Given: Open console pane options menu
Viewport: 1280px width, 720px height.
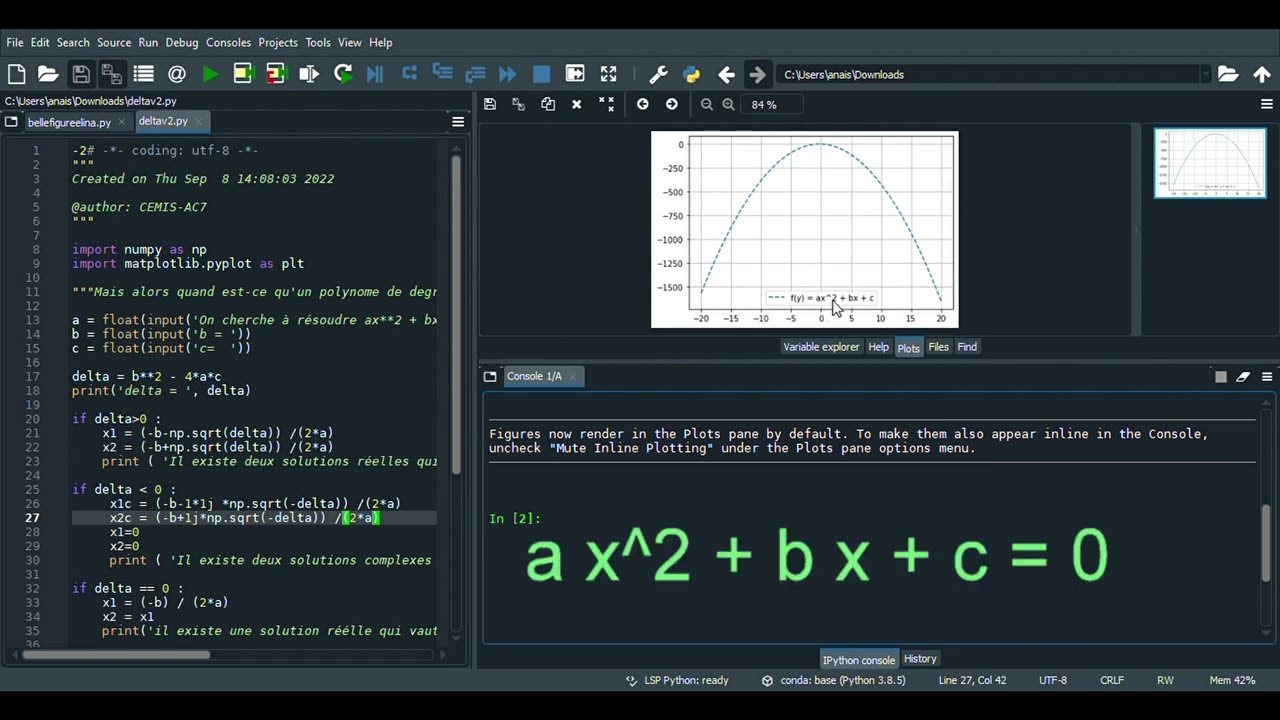Looking at the screenshot, I should (x=1267, y=377).
